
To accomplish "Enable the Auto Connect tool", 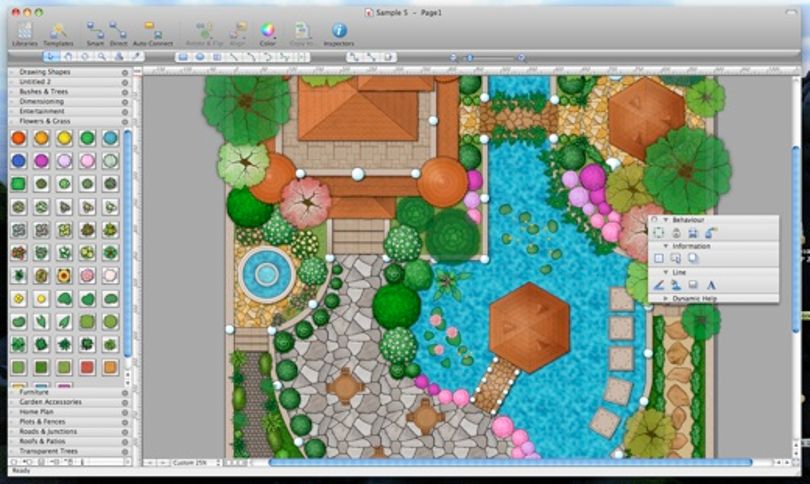I will tap(153, 35).
